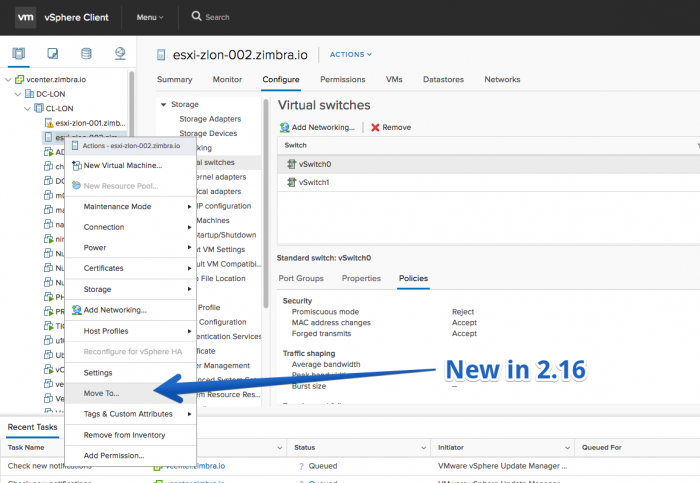Open the Storage inventory view icon

pos(86,54)
